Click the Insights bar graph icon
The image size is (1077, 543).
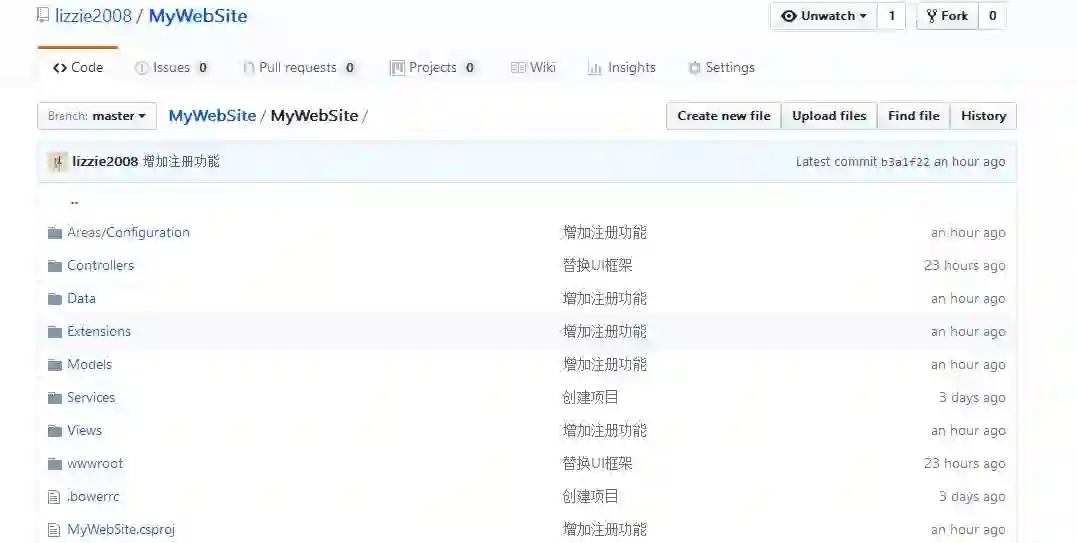click(595, 68)
